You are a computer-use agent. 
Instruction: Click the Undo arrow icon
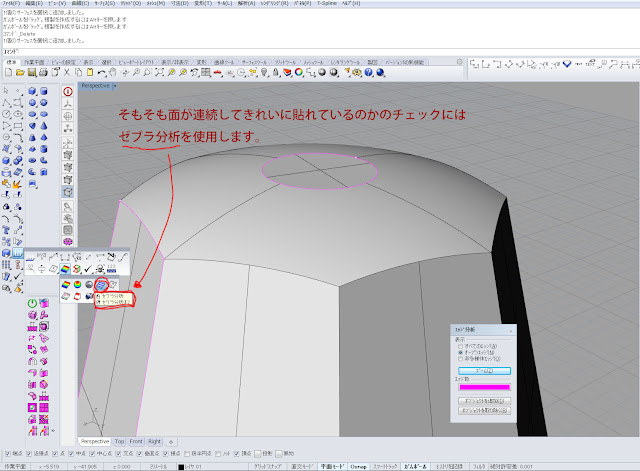102,73
